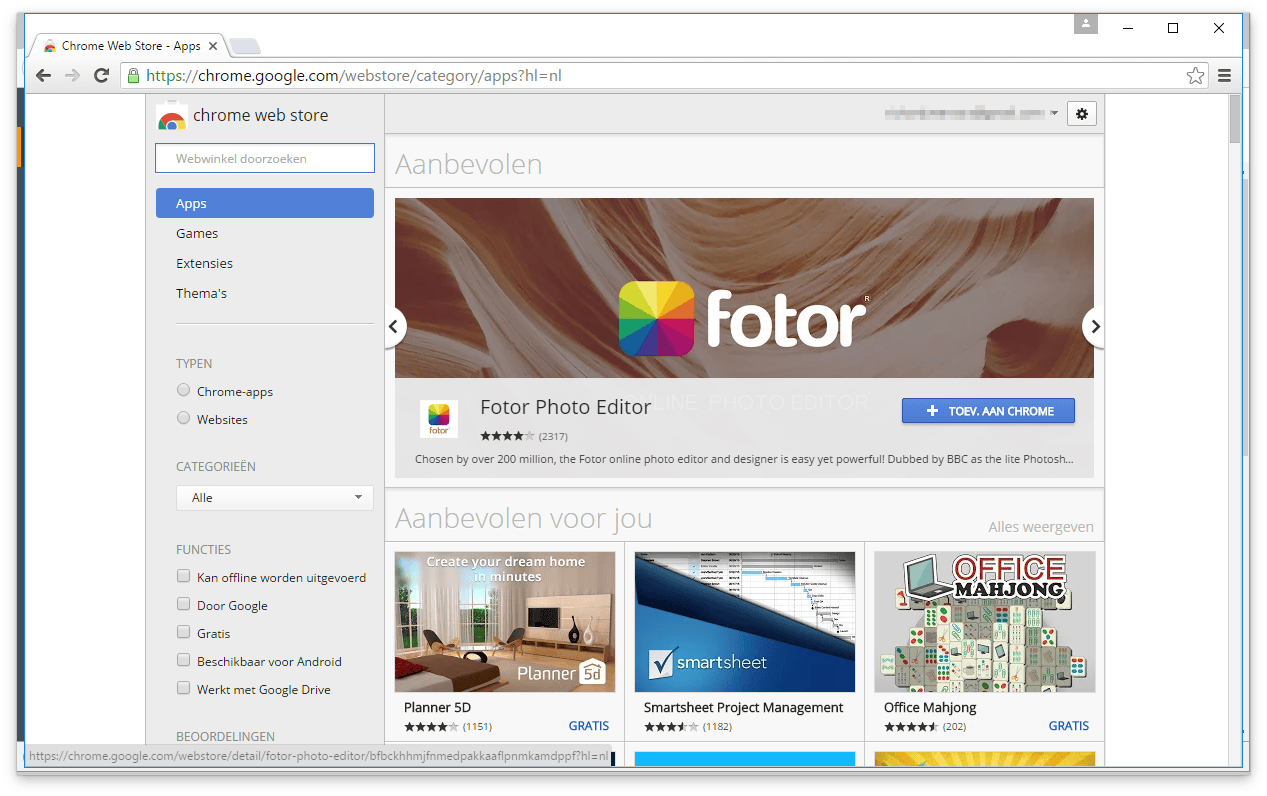Click the Smartsheet thumbnail image
Screen dimensions: 1267x796
[745, 621]
